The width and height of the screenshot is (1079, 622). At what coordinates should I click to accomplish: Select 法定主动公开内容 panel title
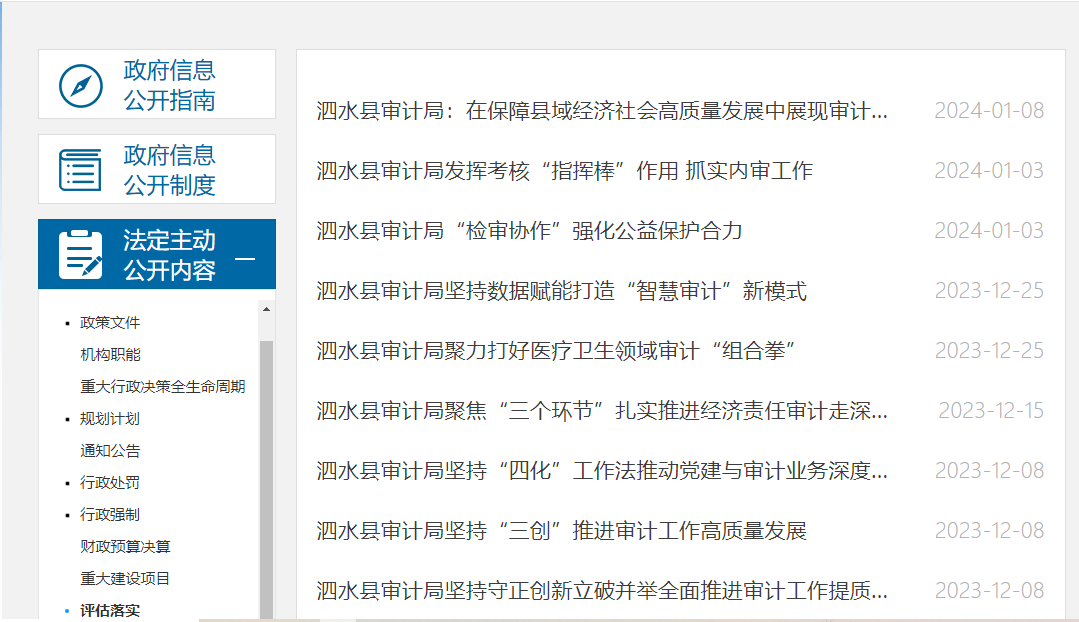pyautogui.click(x=169, y=255)
